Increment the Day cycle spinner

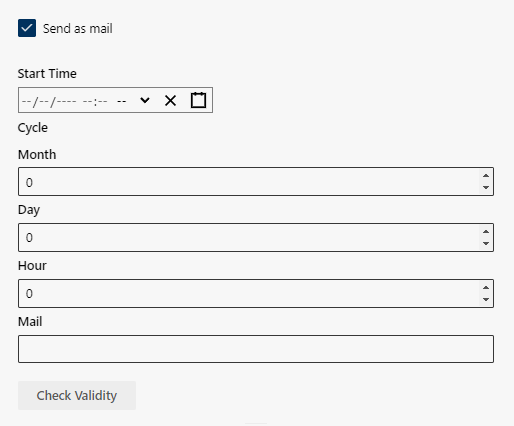pos(486,232)
